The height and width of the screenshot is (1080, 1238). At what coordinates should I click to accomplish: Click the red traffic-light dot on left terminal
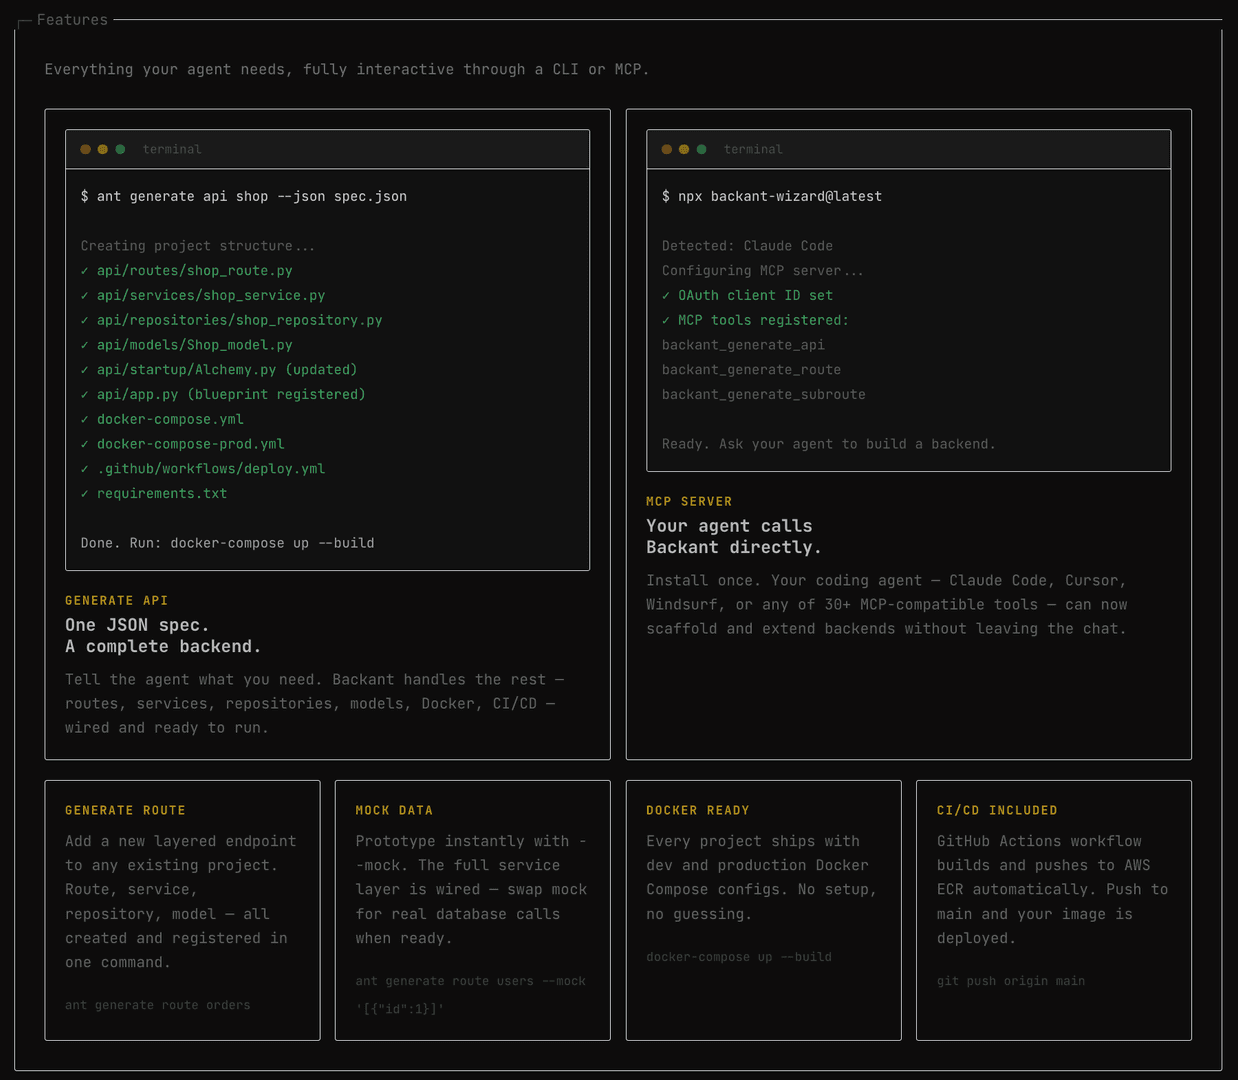85,148
